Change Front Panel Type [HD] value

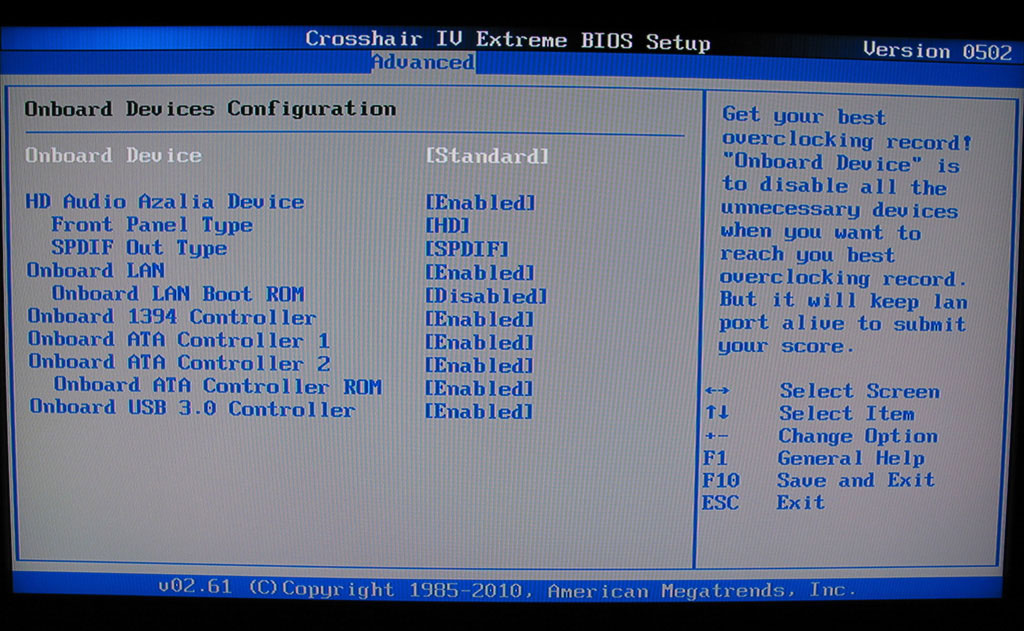(x=447, y=225)
